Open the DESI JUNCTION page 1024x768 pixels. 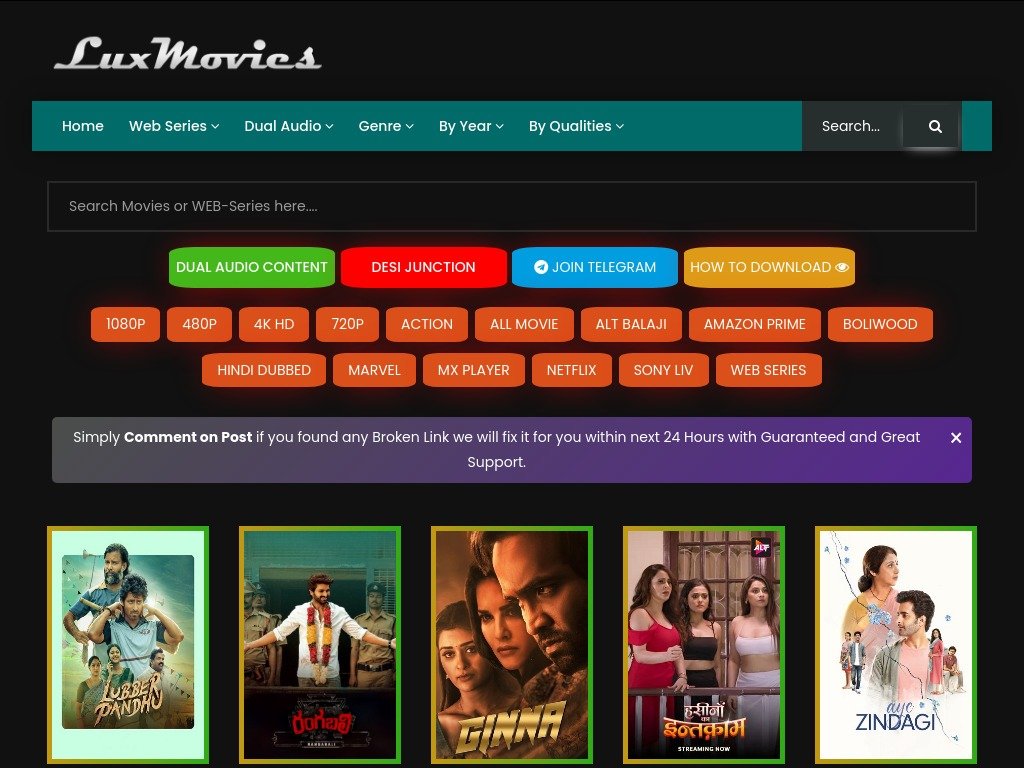pos(423,267)
